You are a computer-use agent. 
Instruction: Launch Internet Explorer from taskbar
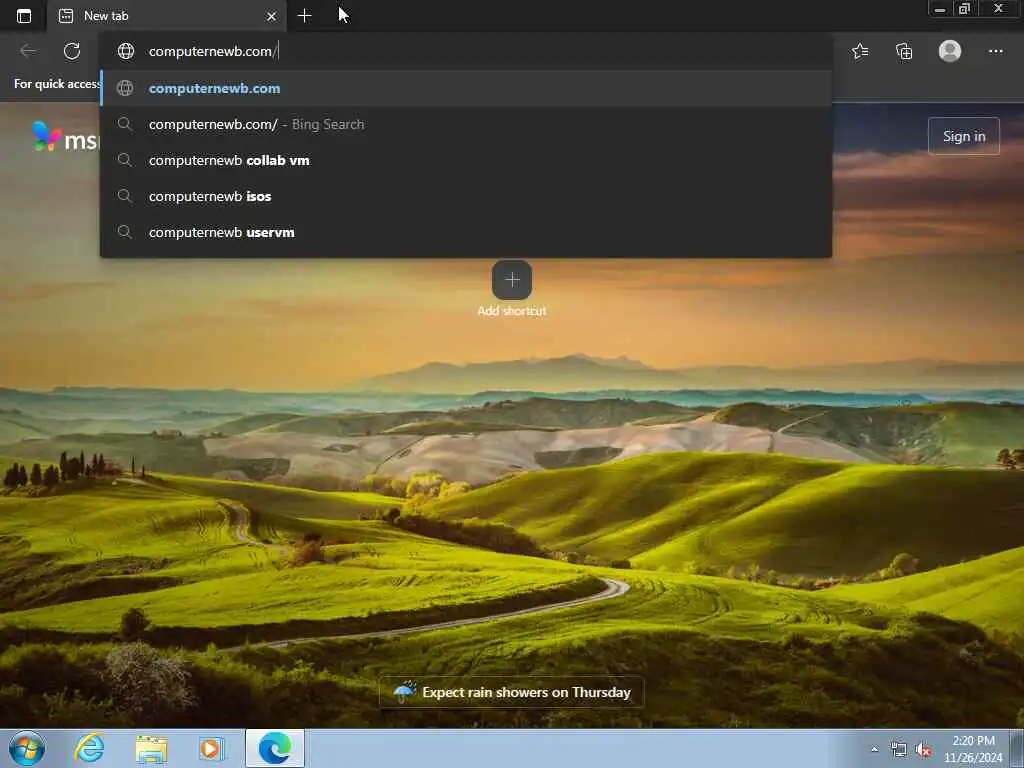tap(89, 748)
